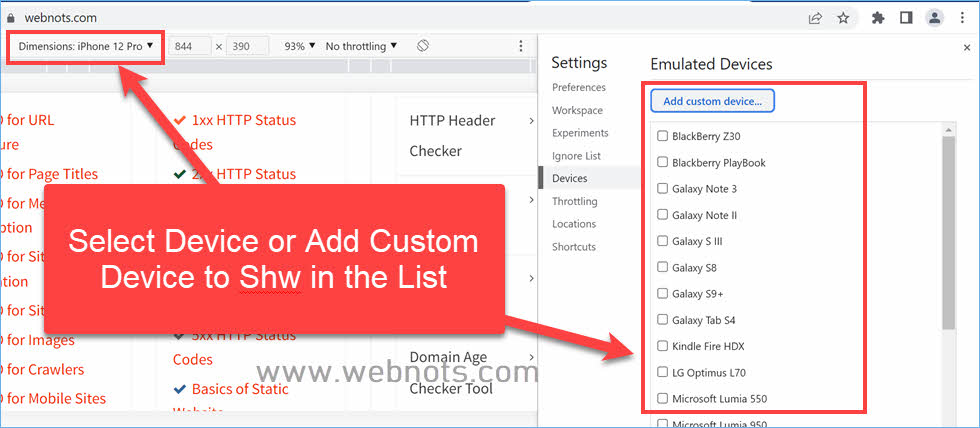Switch to the Throttling settings tab

point(574,201)
